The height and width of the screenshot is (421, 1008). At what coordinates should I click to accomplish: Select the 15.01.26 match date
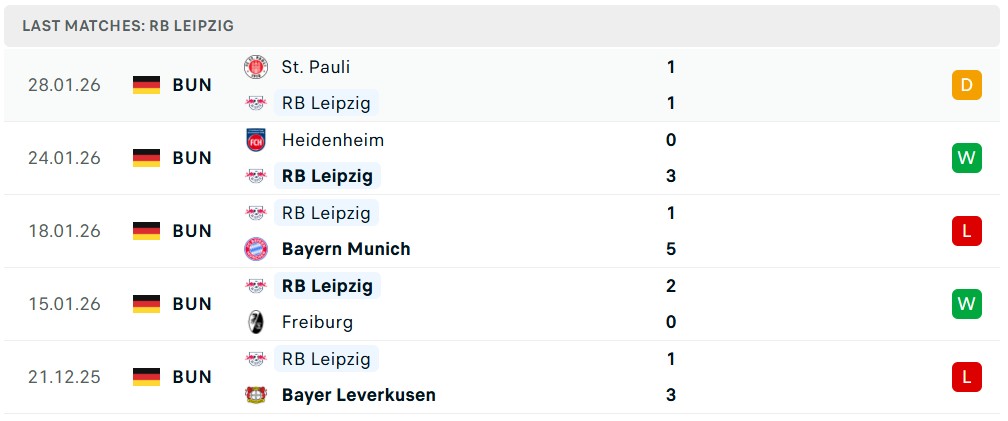pos(65,304)
